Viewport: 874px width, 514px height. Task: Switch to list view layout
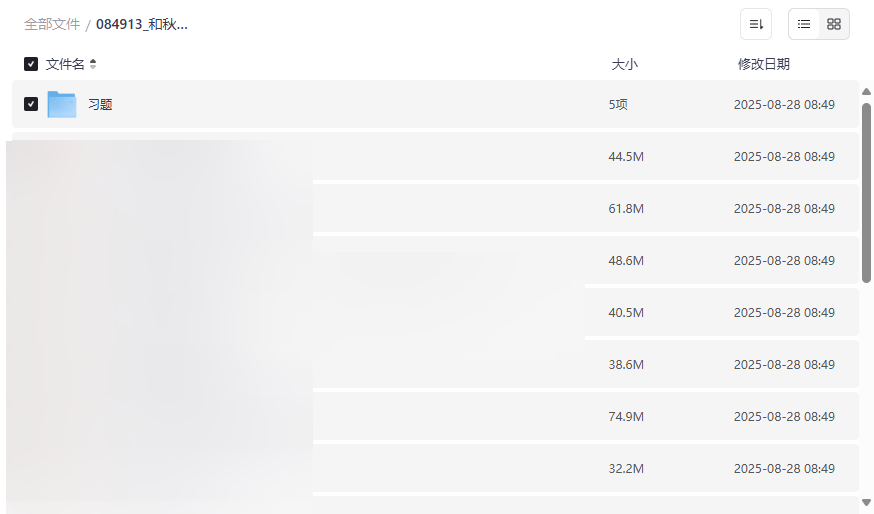pyautogui.click(x=804, y=24)
